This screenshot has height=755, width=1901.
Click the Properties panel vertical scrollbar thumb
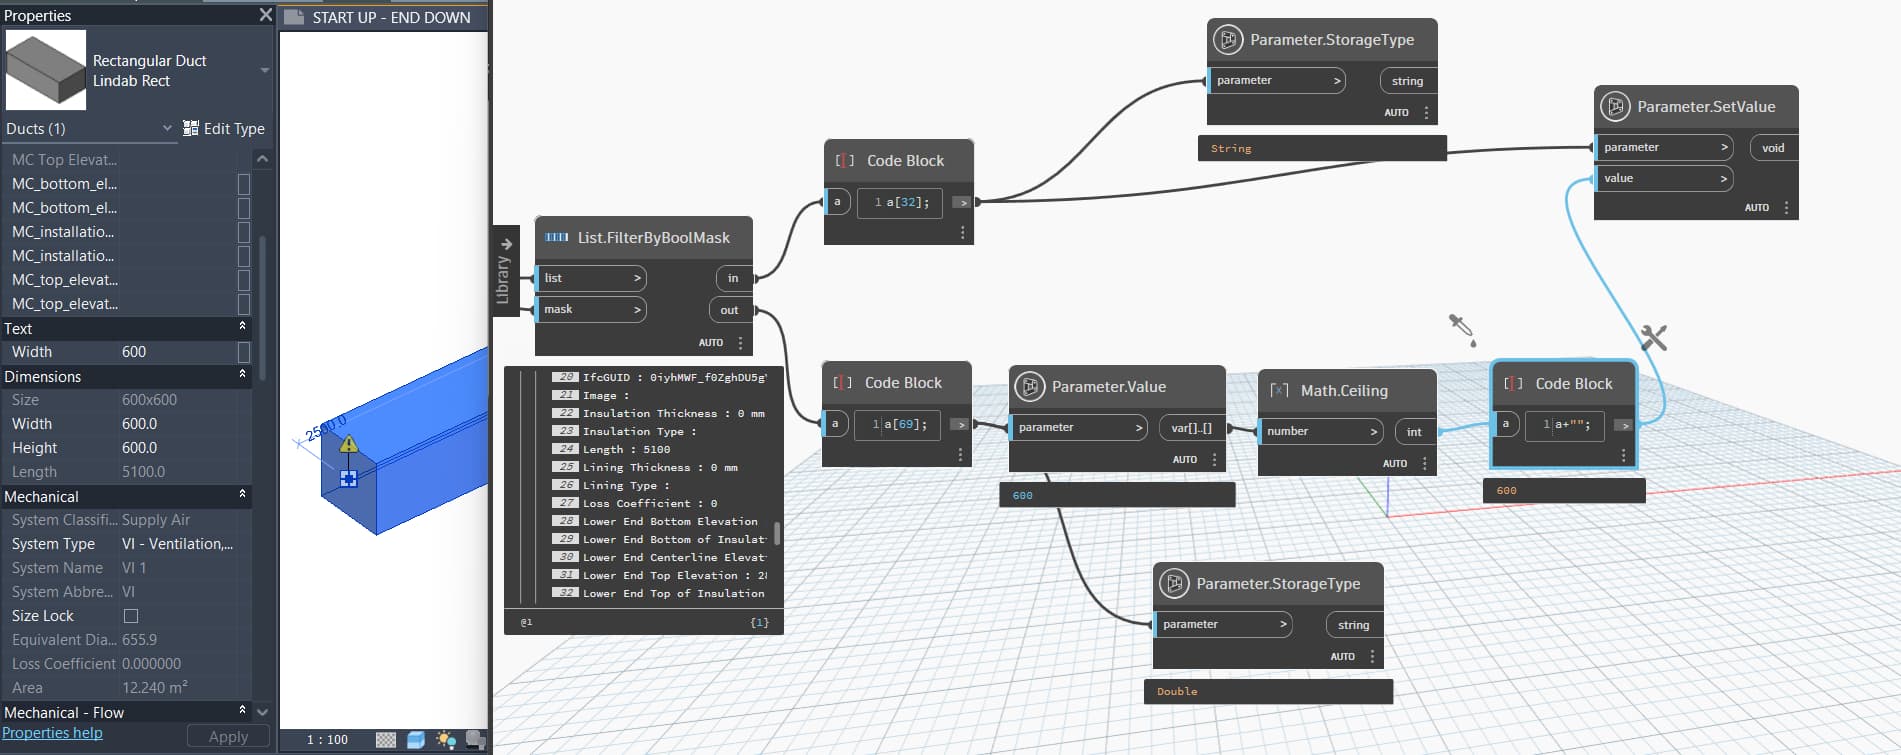[x=263, y=307]
